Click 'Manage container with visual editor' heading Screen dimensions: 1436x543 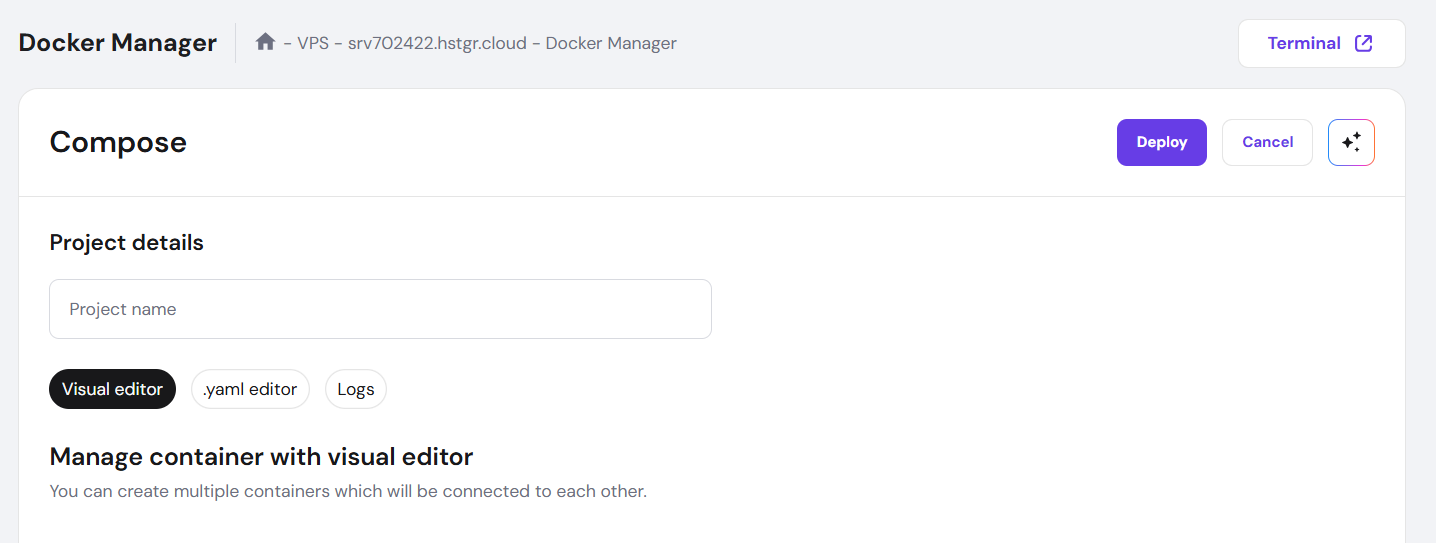(261, 457)
